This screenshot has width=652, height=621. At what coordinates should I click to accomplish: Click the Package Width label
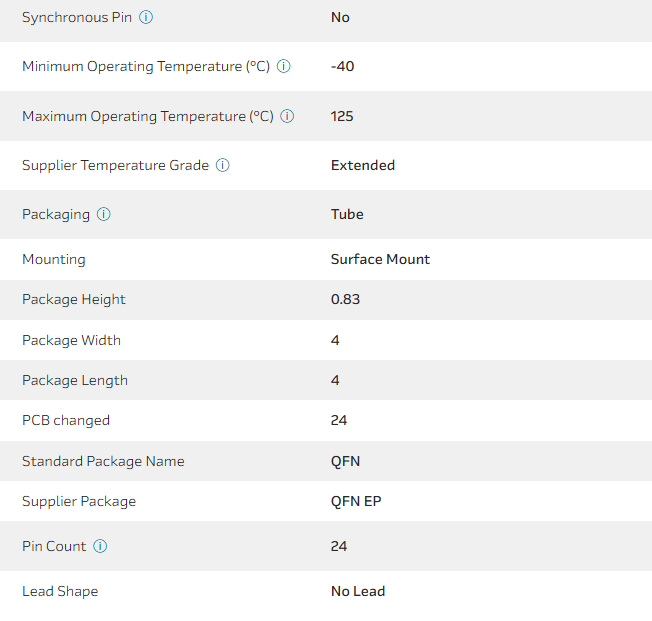(71, 340)
